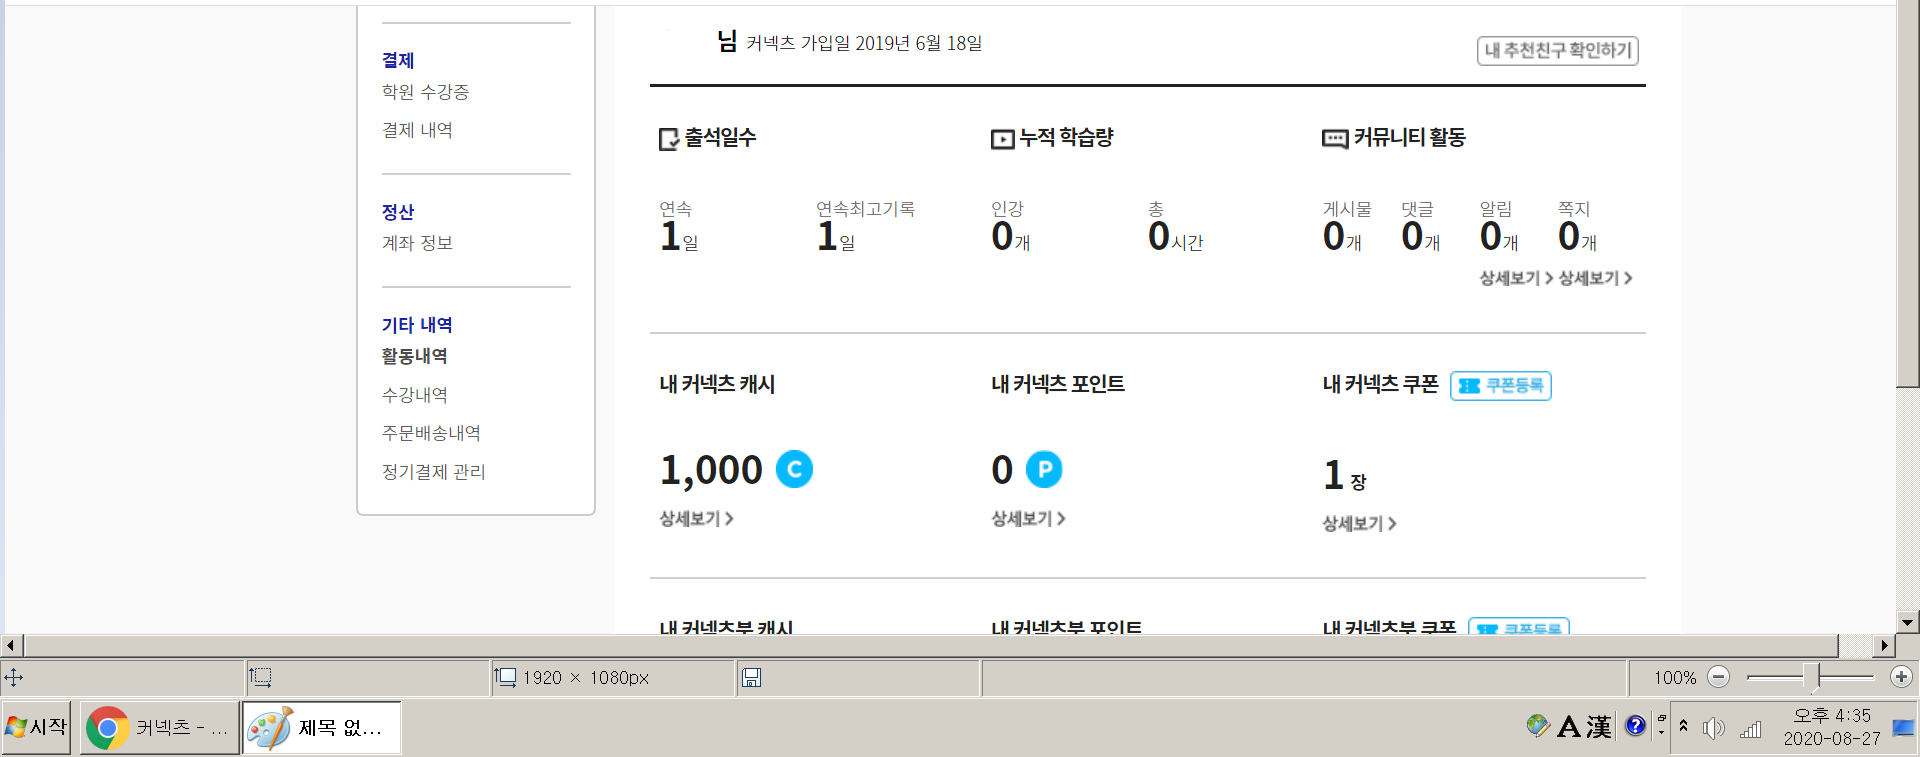1920x757 pixels.
Task: Click the 기타 내역 section heading
Action: pos(417,325)
